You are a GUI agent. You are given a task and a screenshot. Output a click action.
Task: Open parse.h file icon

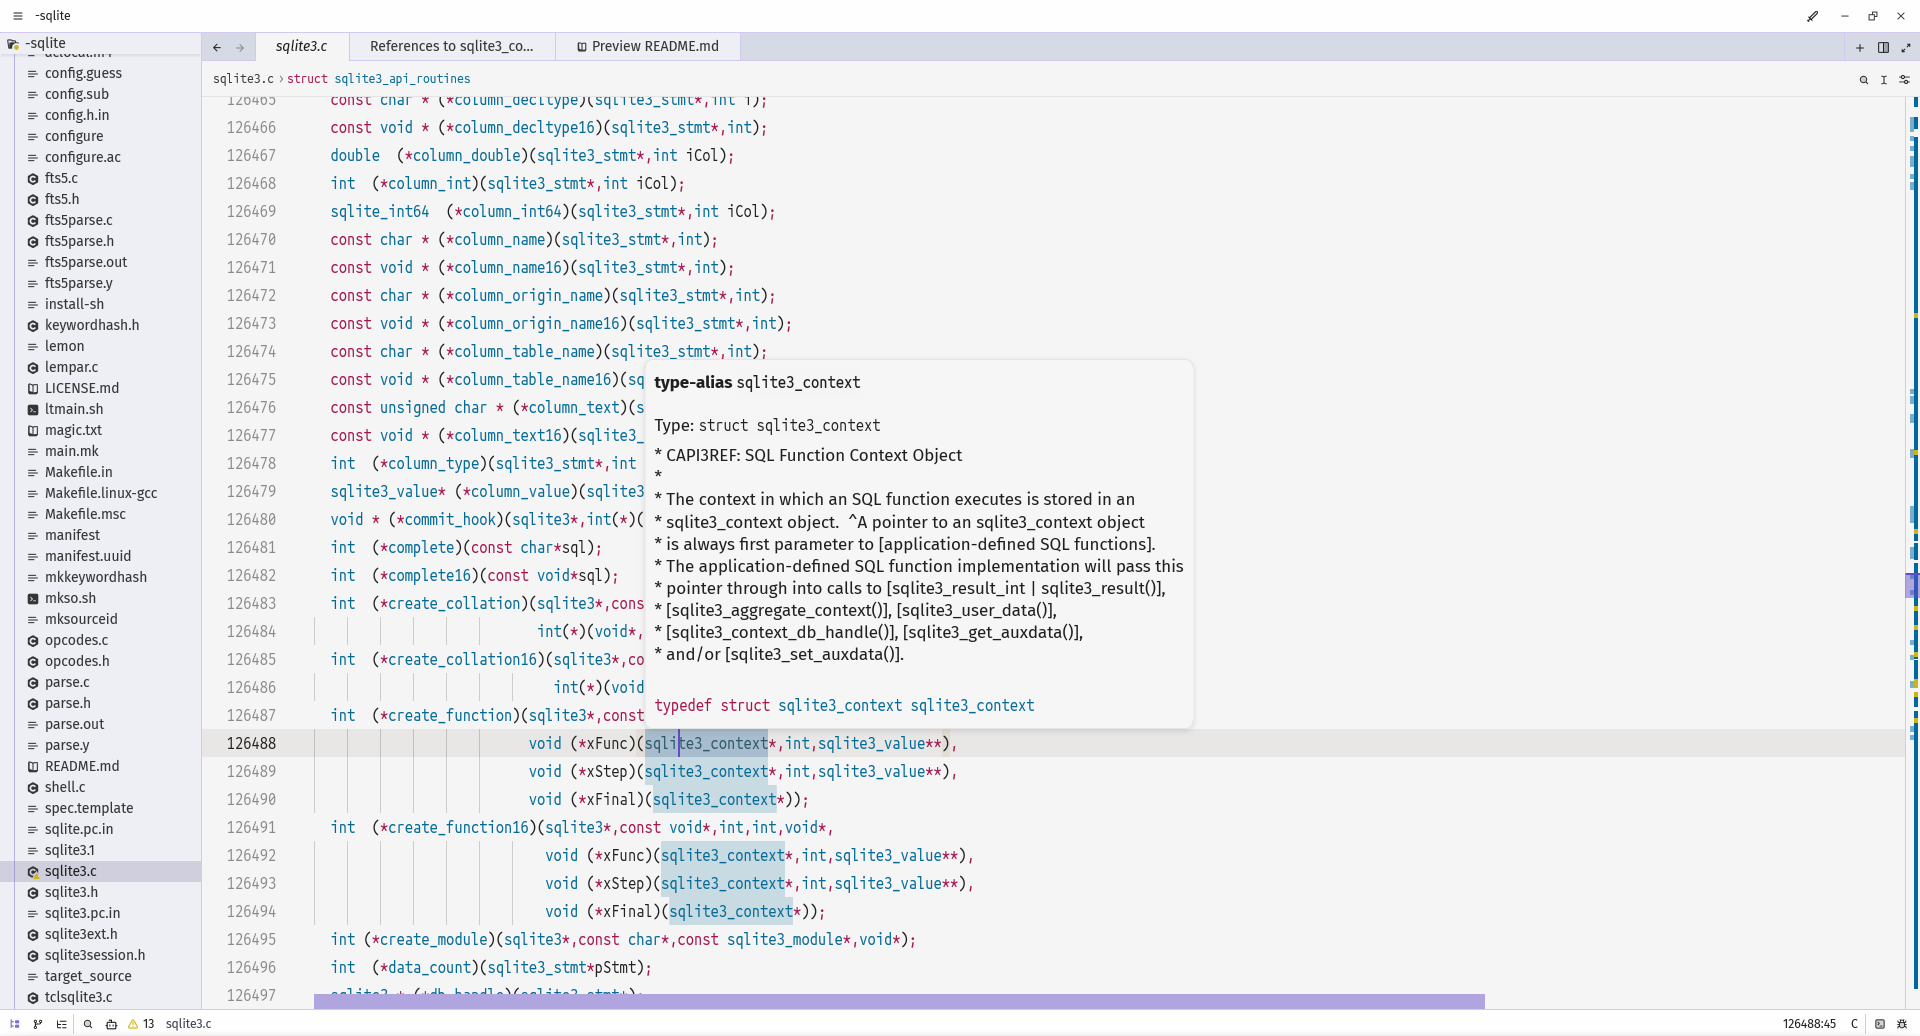pos(33,704)
